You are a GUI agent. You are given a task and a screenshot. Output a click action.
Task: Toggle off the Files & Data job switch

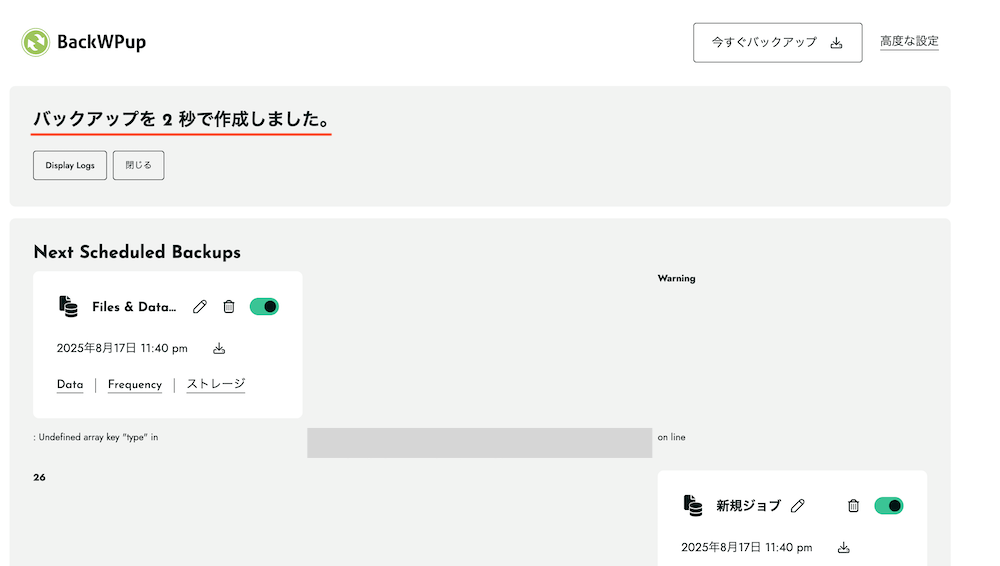pyautogui.click(x=264, y=307)
